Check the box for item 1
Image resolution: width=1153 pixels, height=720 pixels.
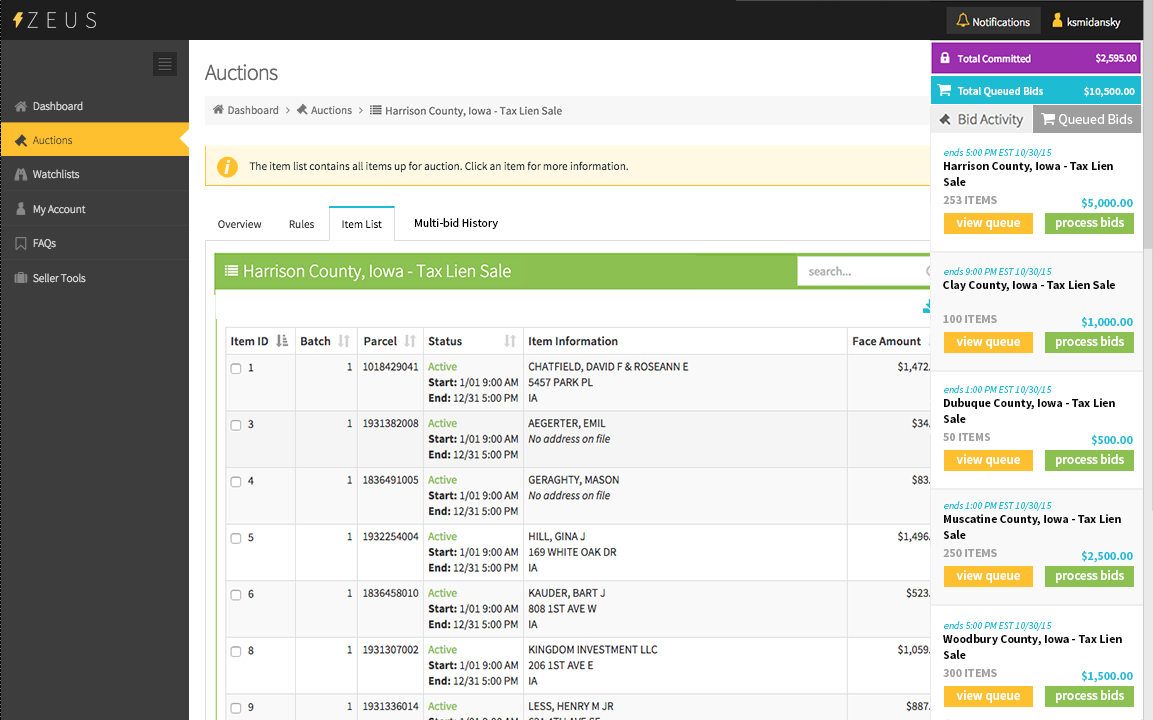[x=236, y=368]
